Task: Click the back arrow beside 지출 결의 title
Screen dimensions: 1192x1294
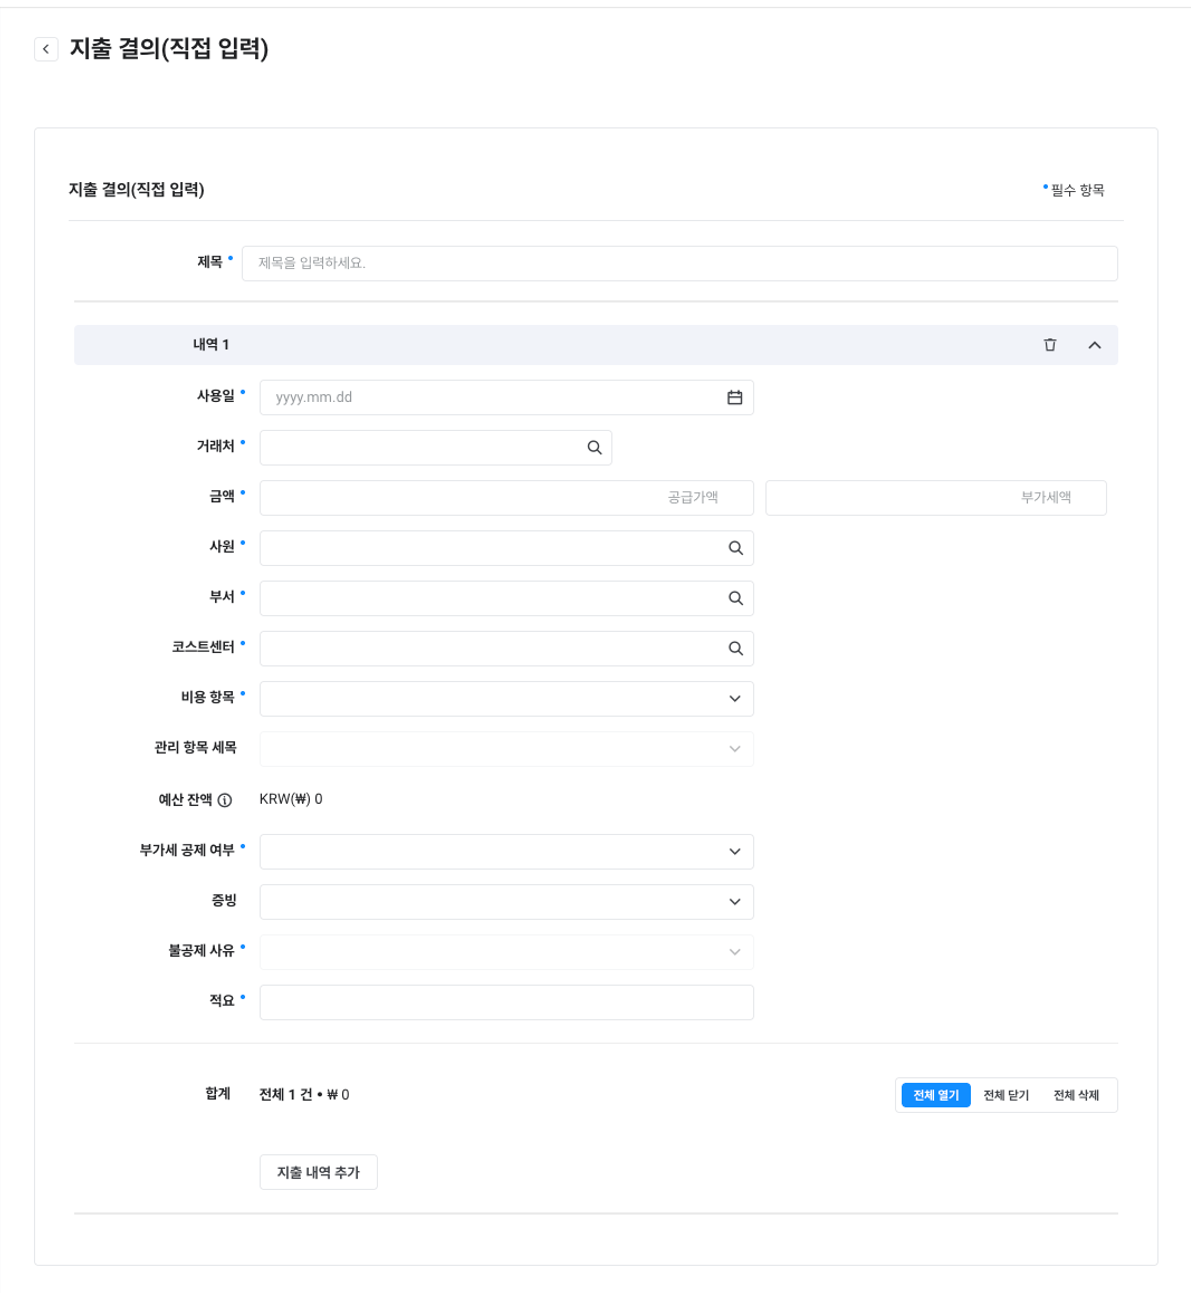Action: coord(46,49)
